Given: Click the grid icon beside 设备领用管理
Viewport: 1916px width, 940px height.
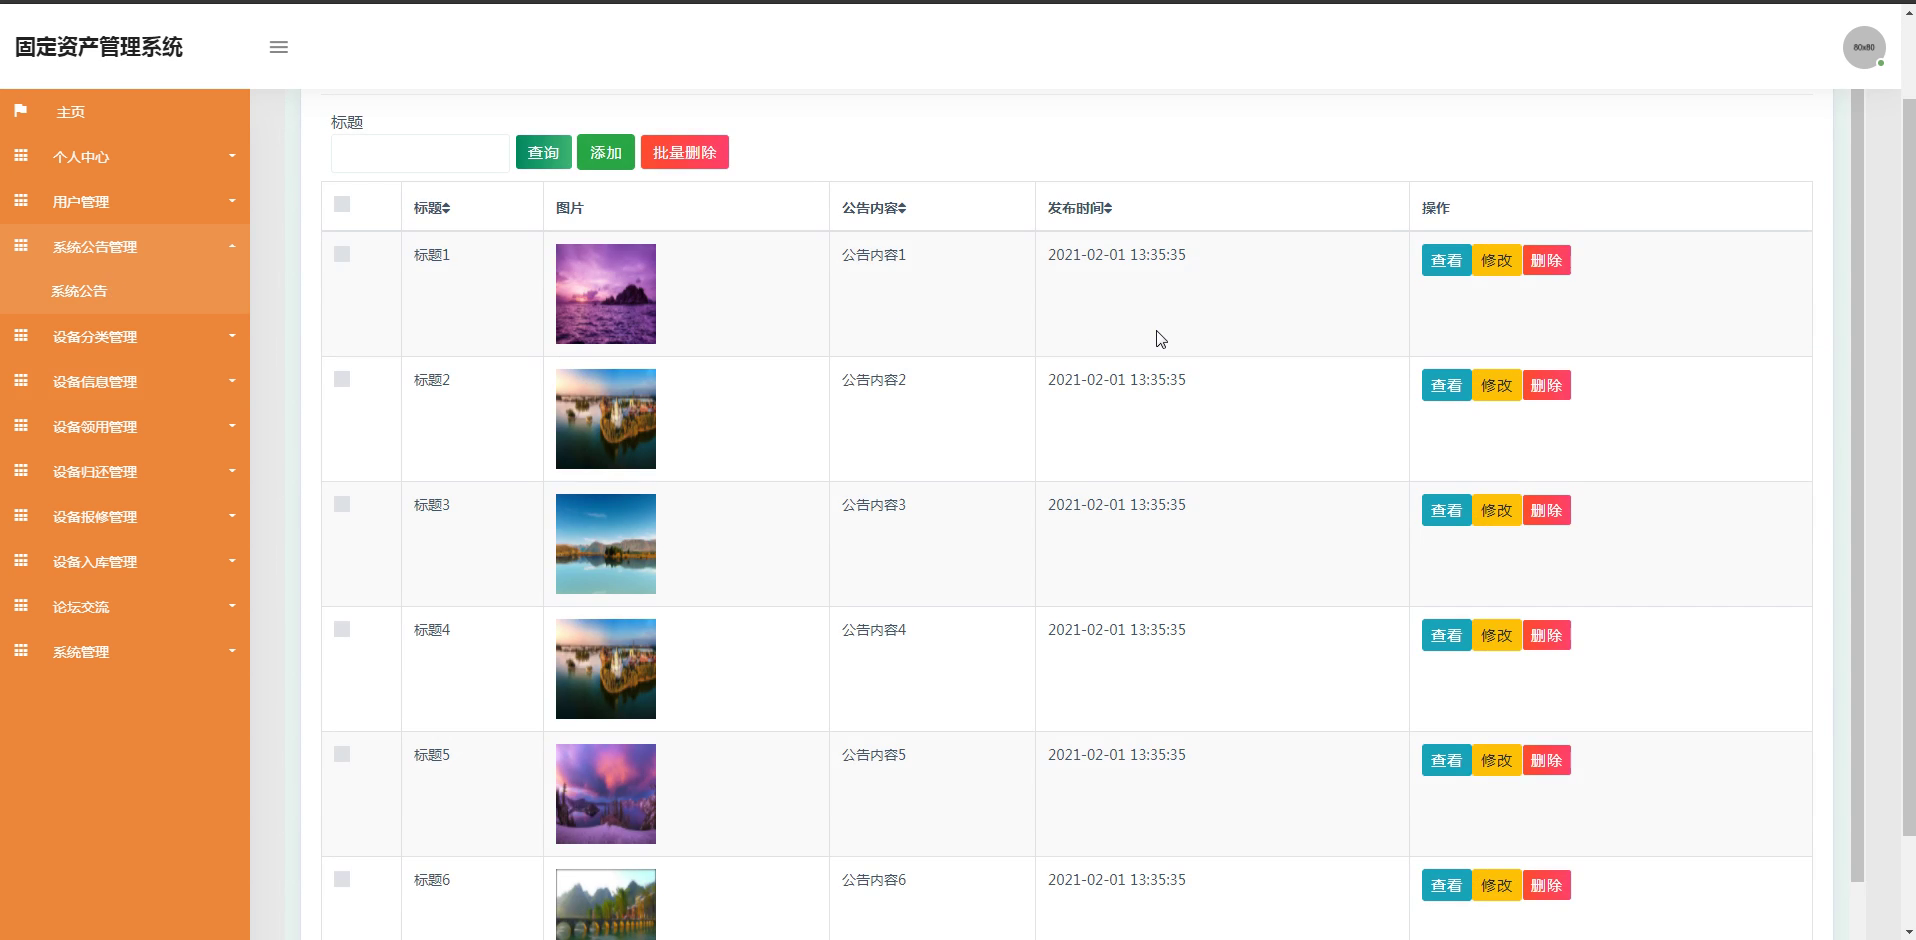Looking at the screenshot, I should point(21,426).
